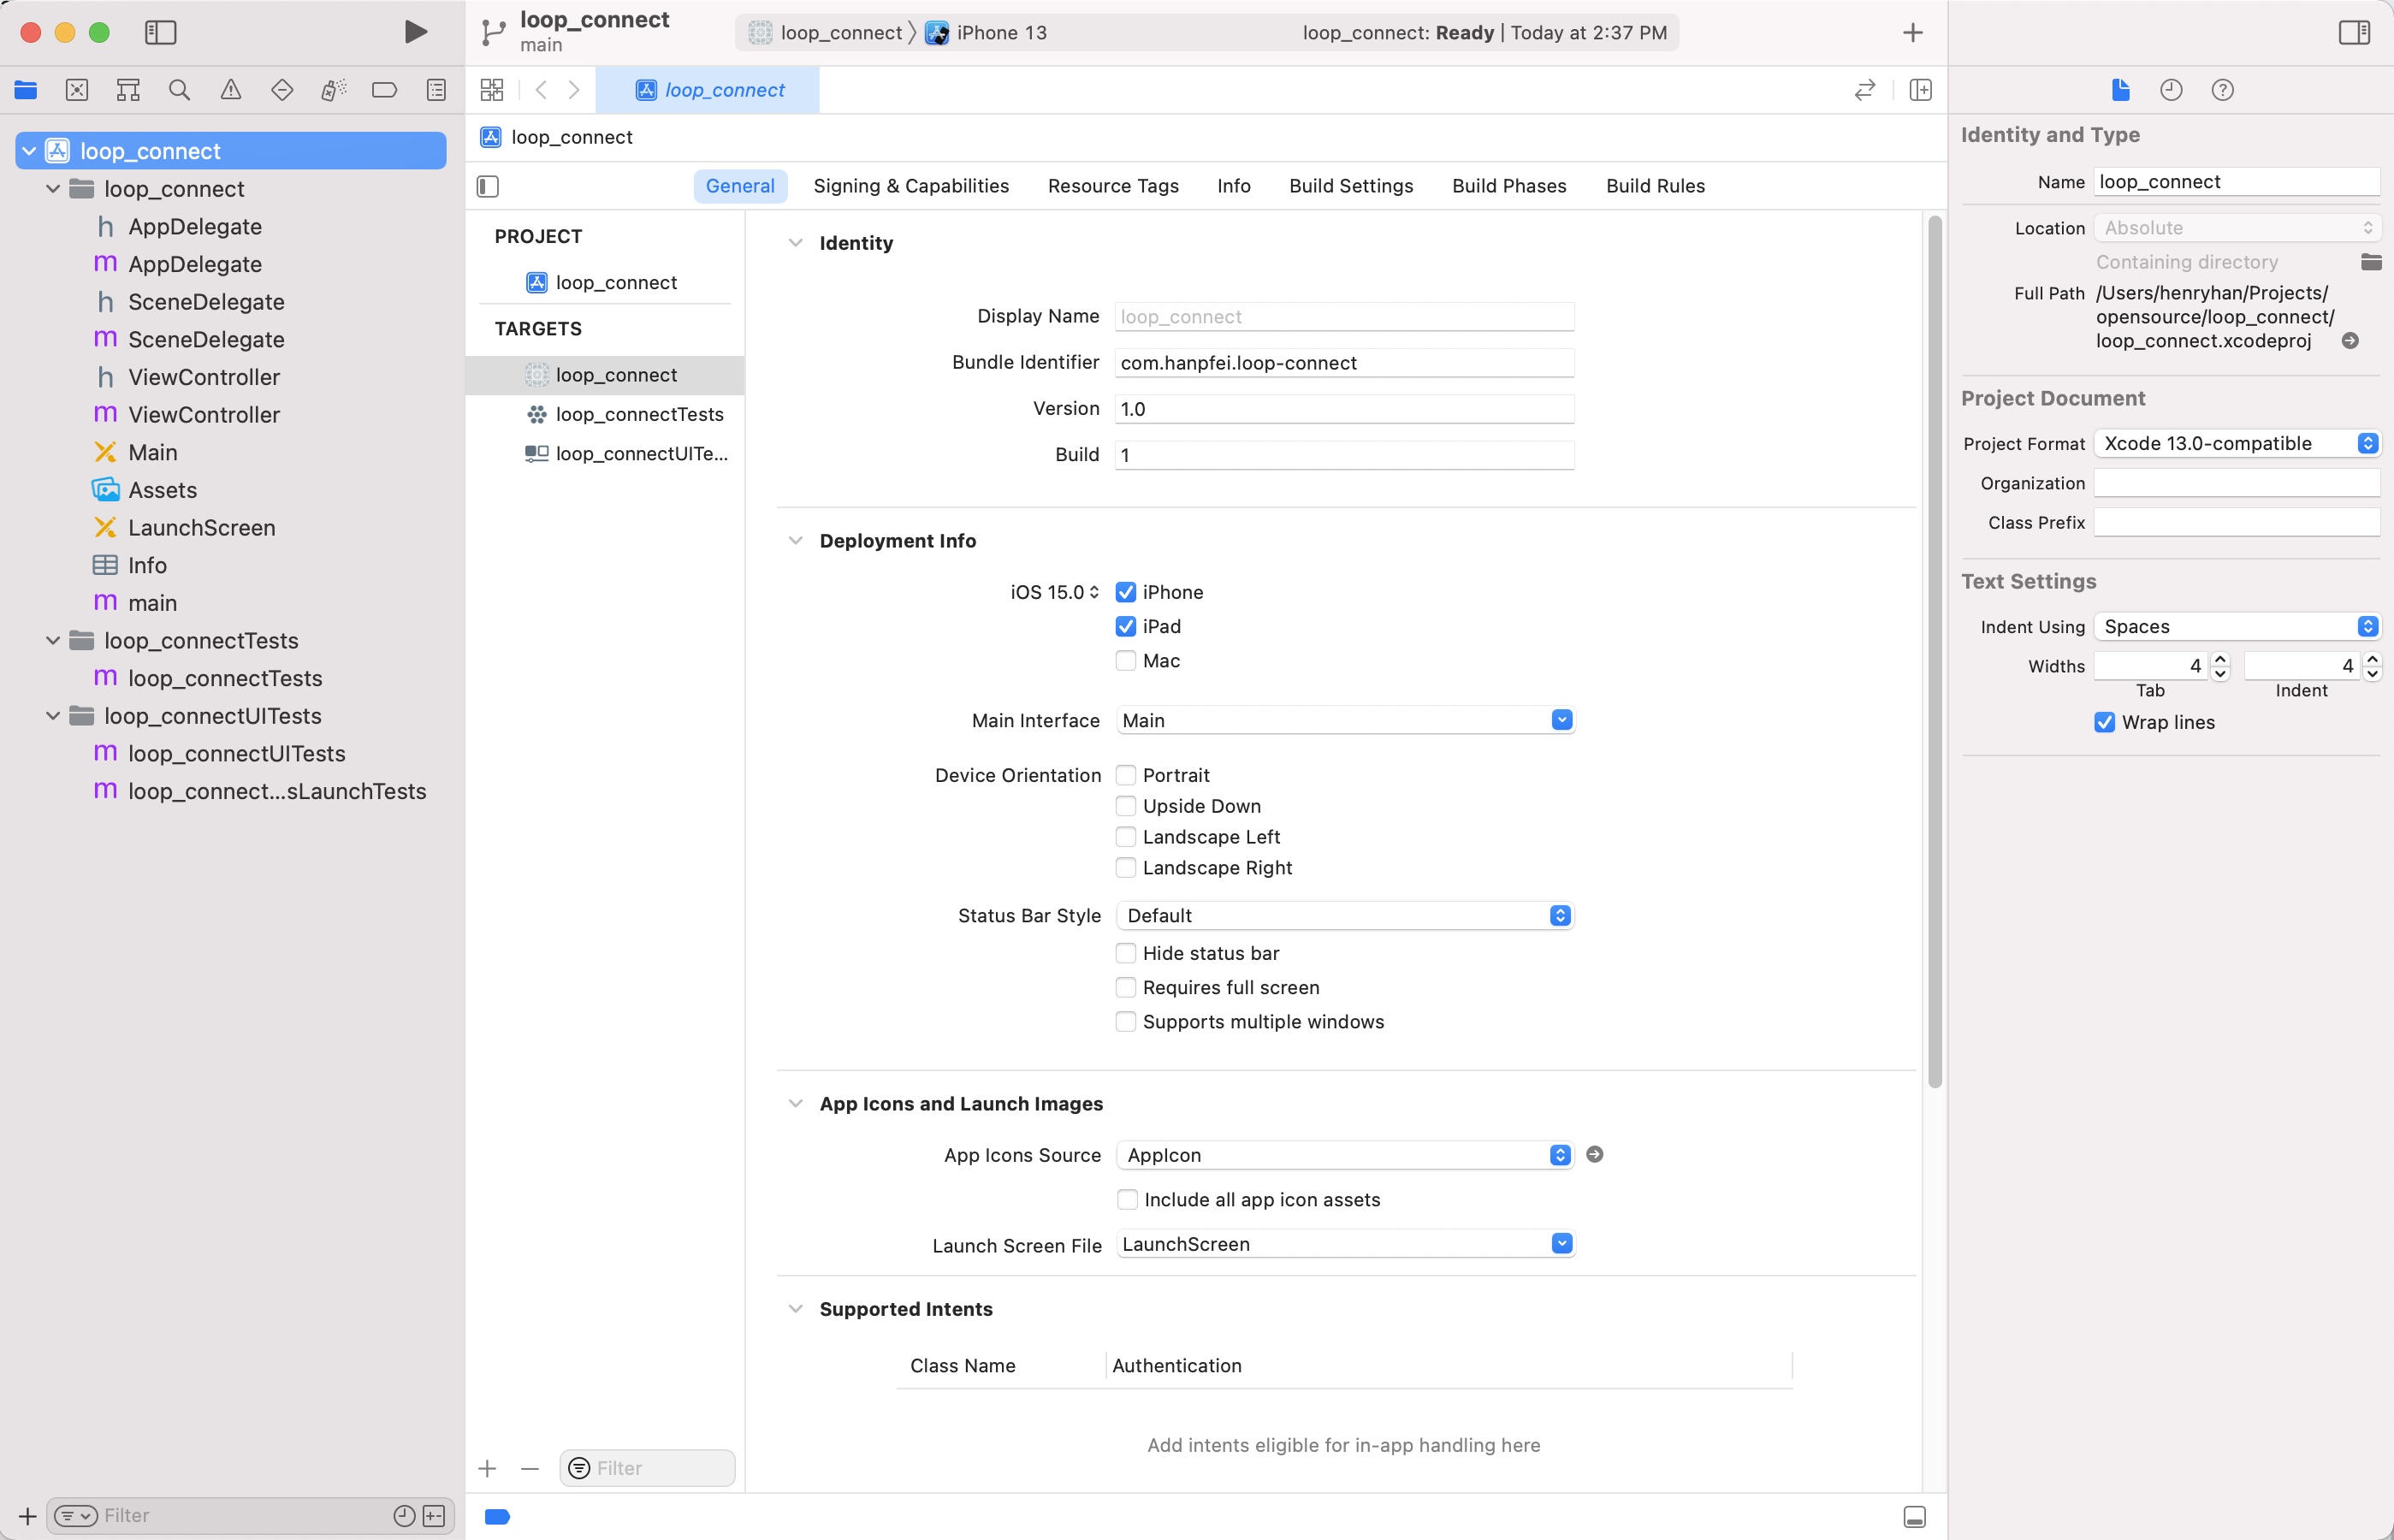The height and width of the screenshot is (1540, 2394).
Task: Enable Portrait device orientation
Action: (1126, 775)
